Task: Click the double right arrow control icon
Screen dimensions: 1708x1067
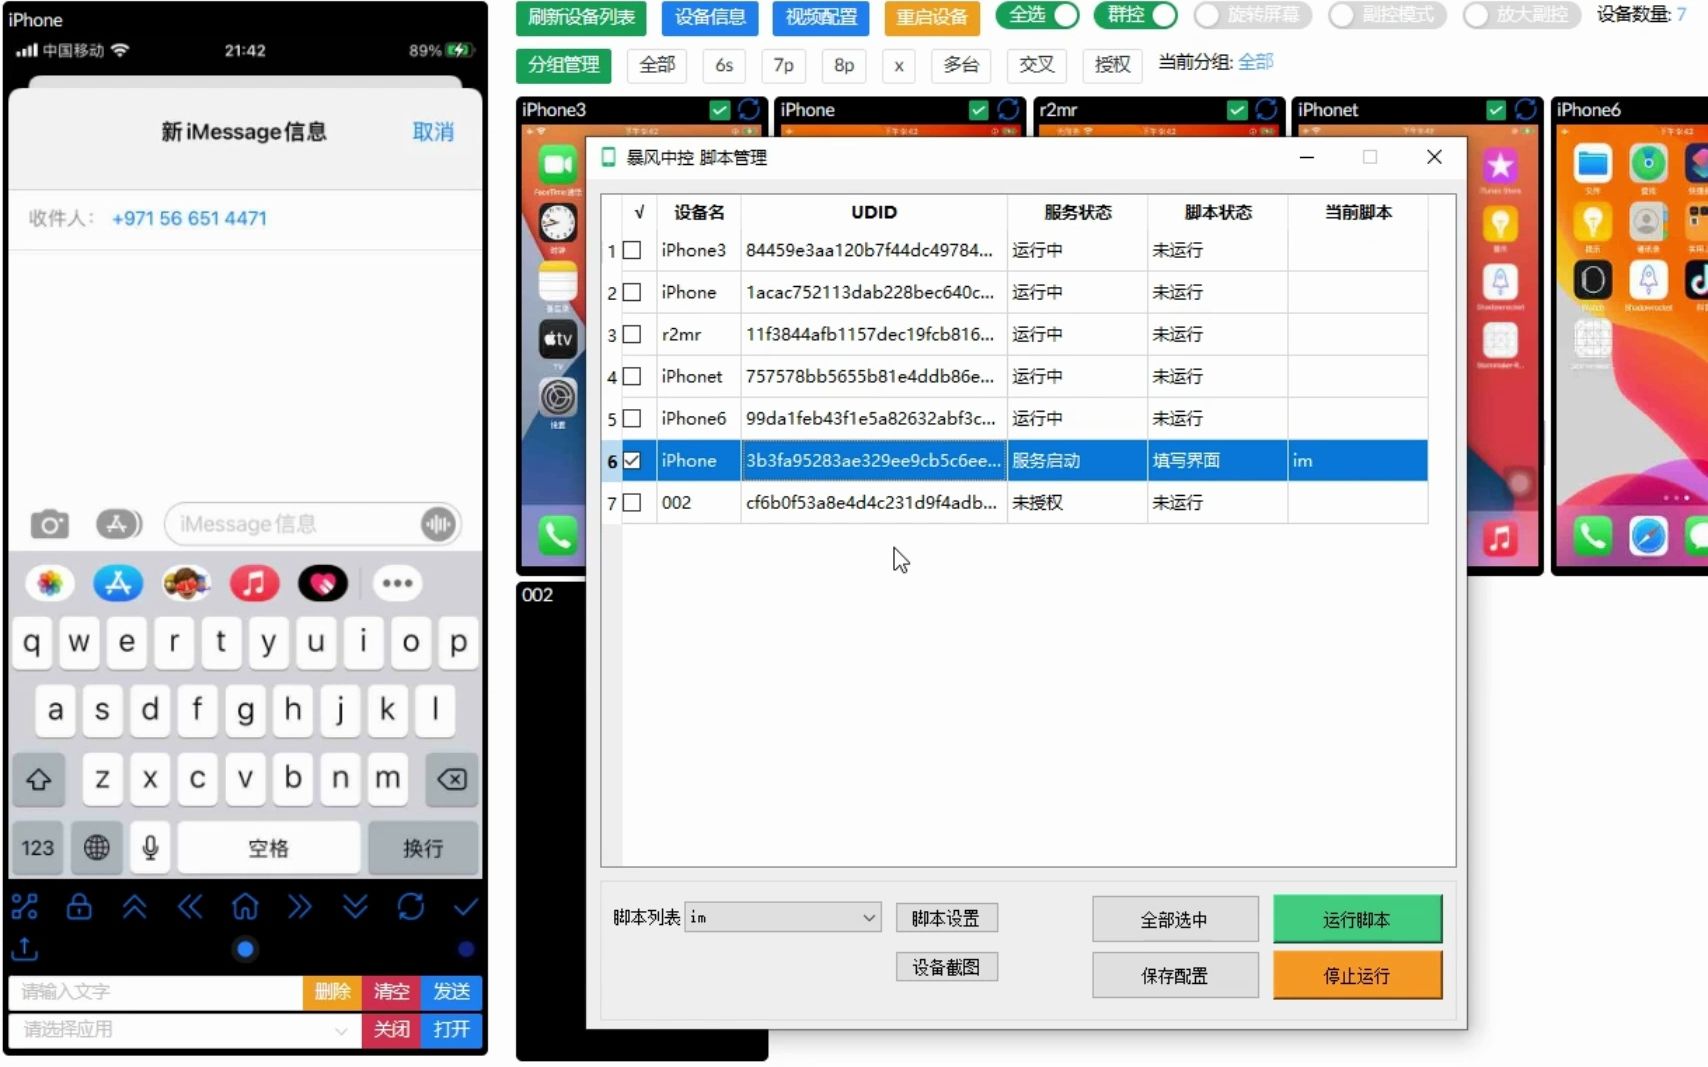Action: click(x=300, y=907)
